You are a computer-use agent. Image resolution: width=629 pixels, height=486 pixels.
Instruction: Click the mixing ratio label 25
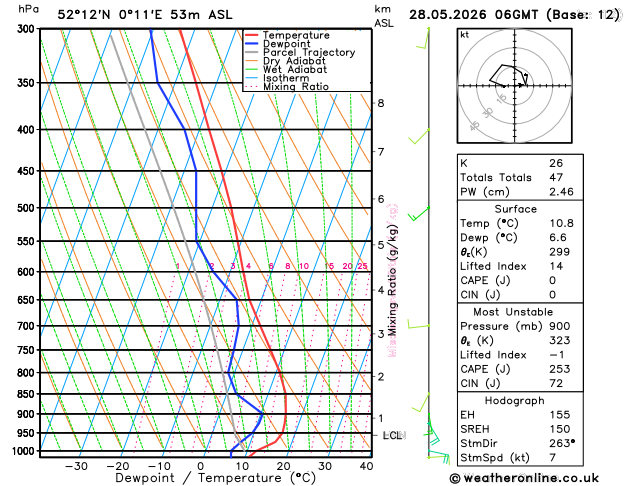363,266
